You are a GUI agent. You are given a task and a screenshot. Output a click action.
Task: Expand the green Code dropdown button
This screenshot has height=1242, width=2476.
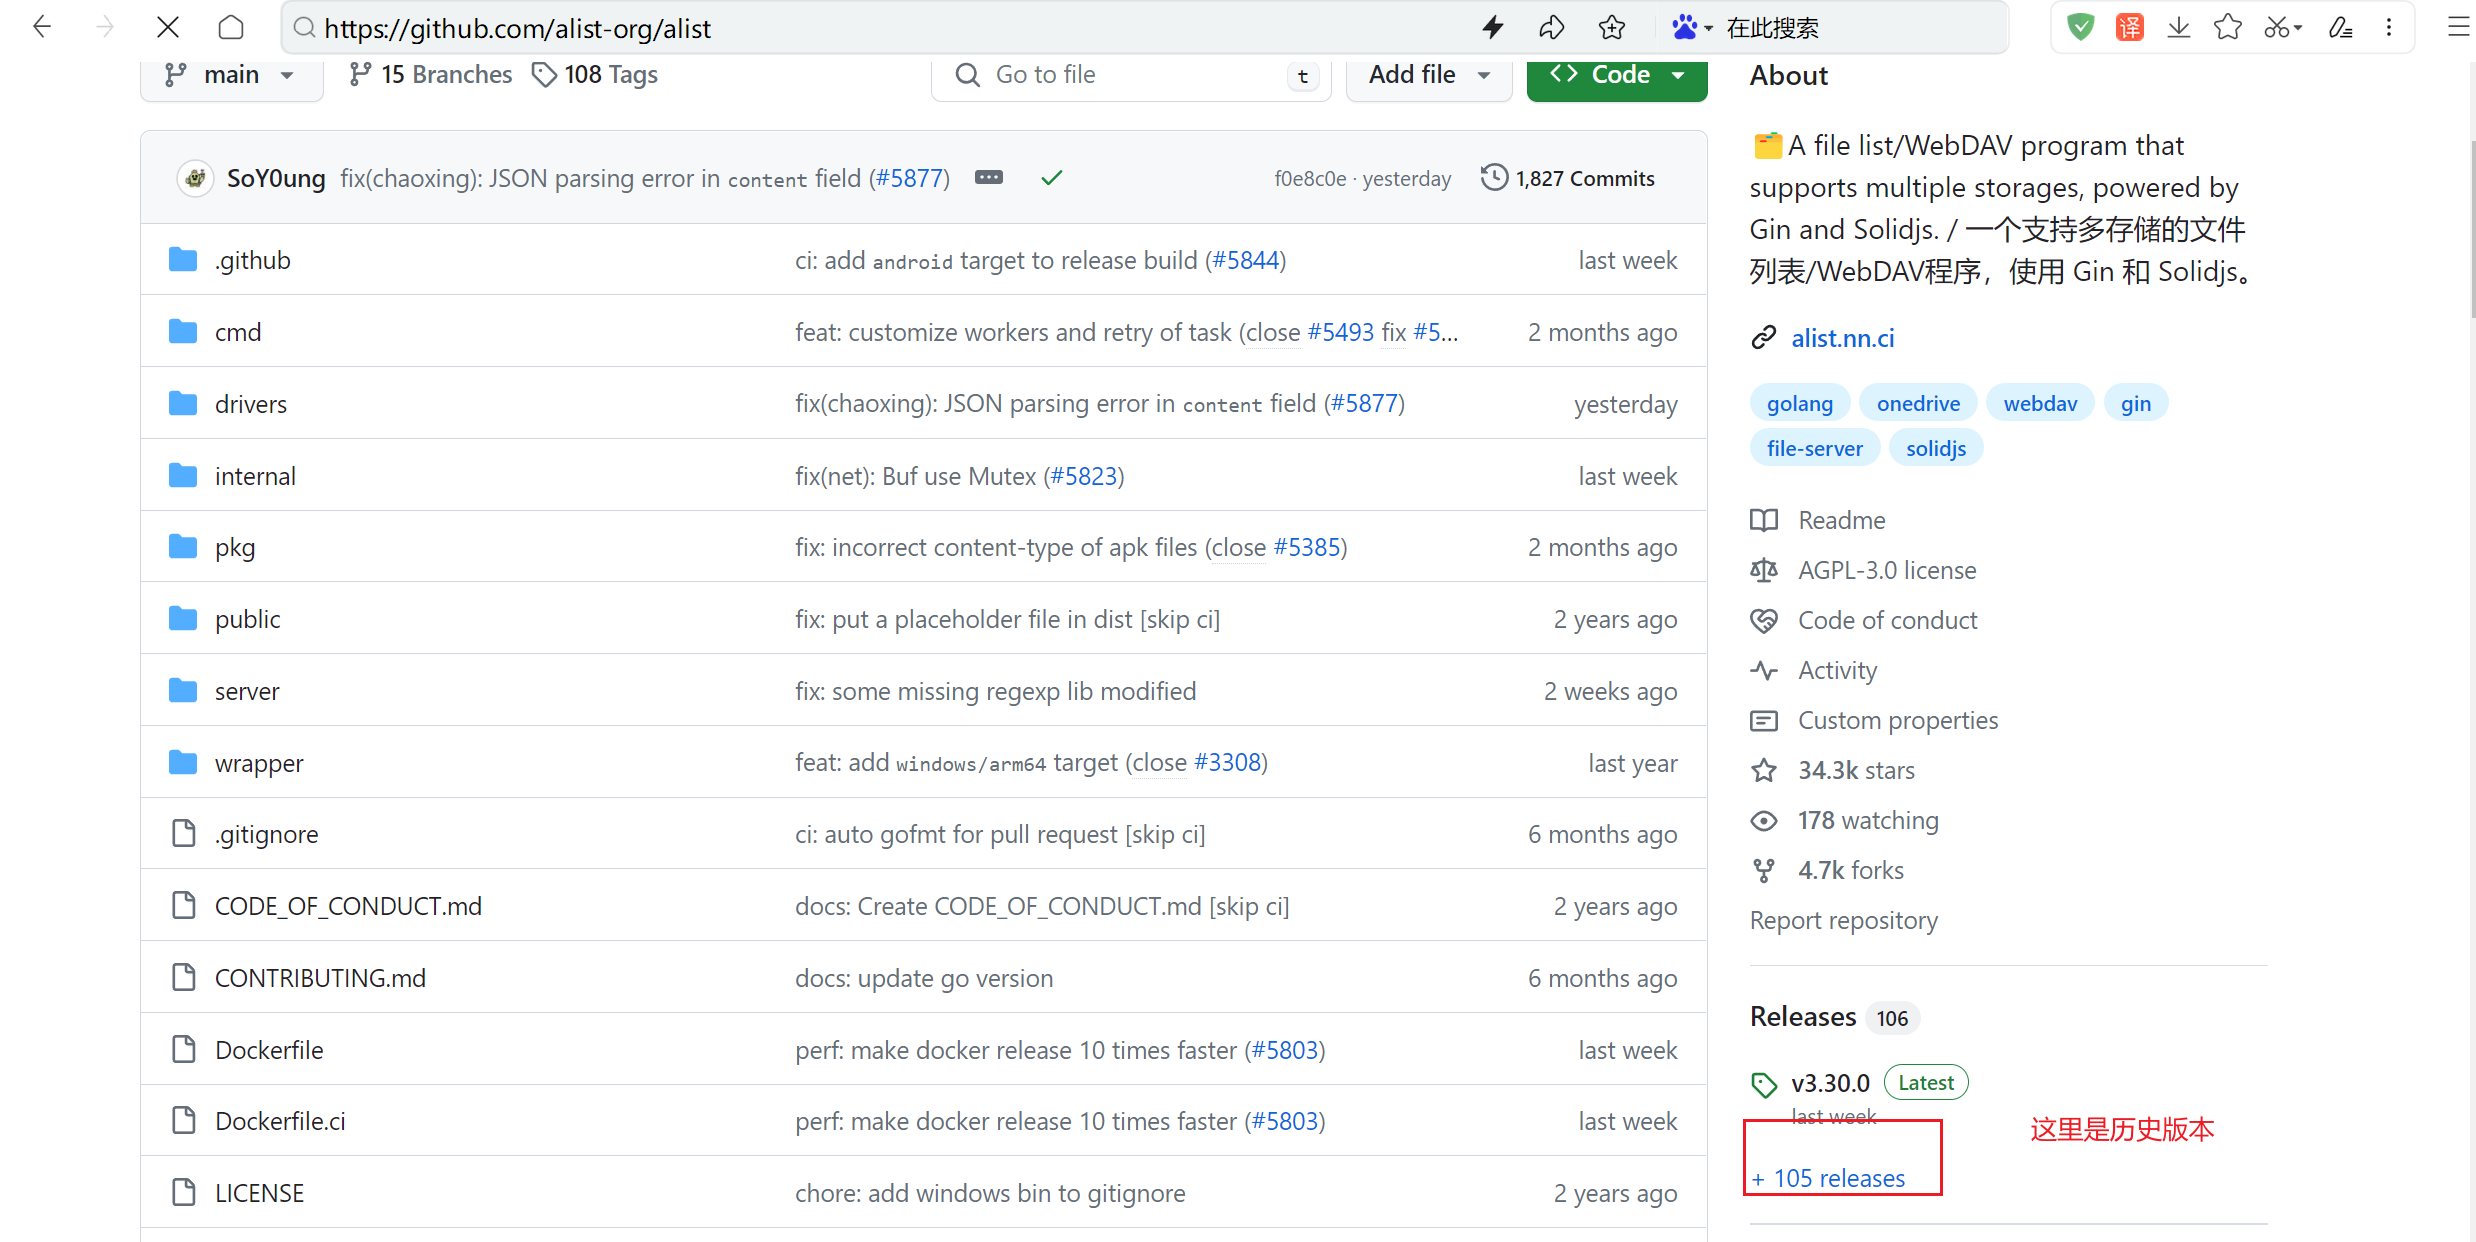pos(1616,75)
